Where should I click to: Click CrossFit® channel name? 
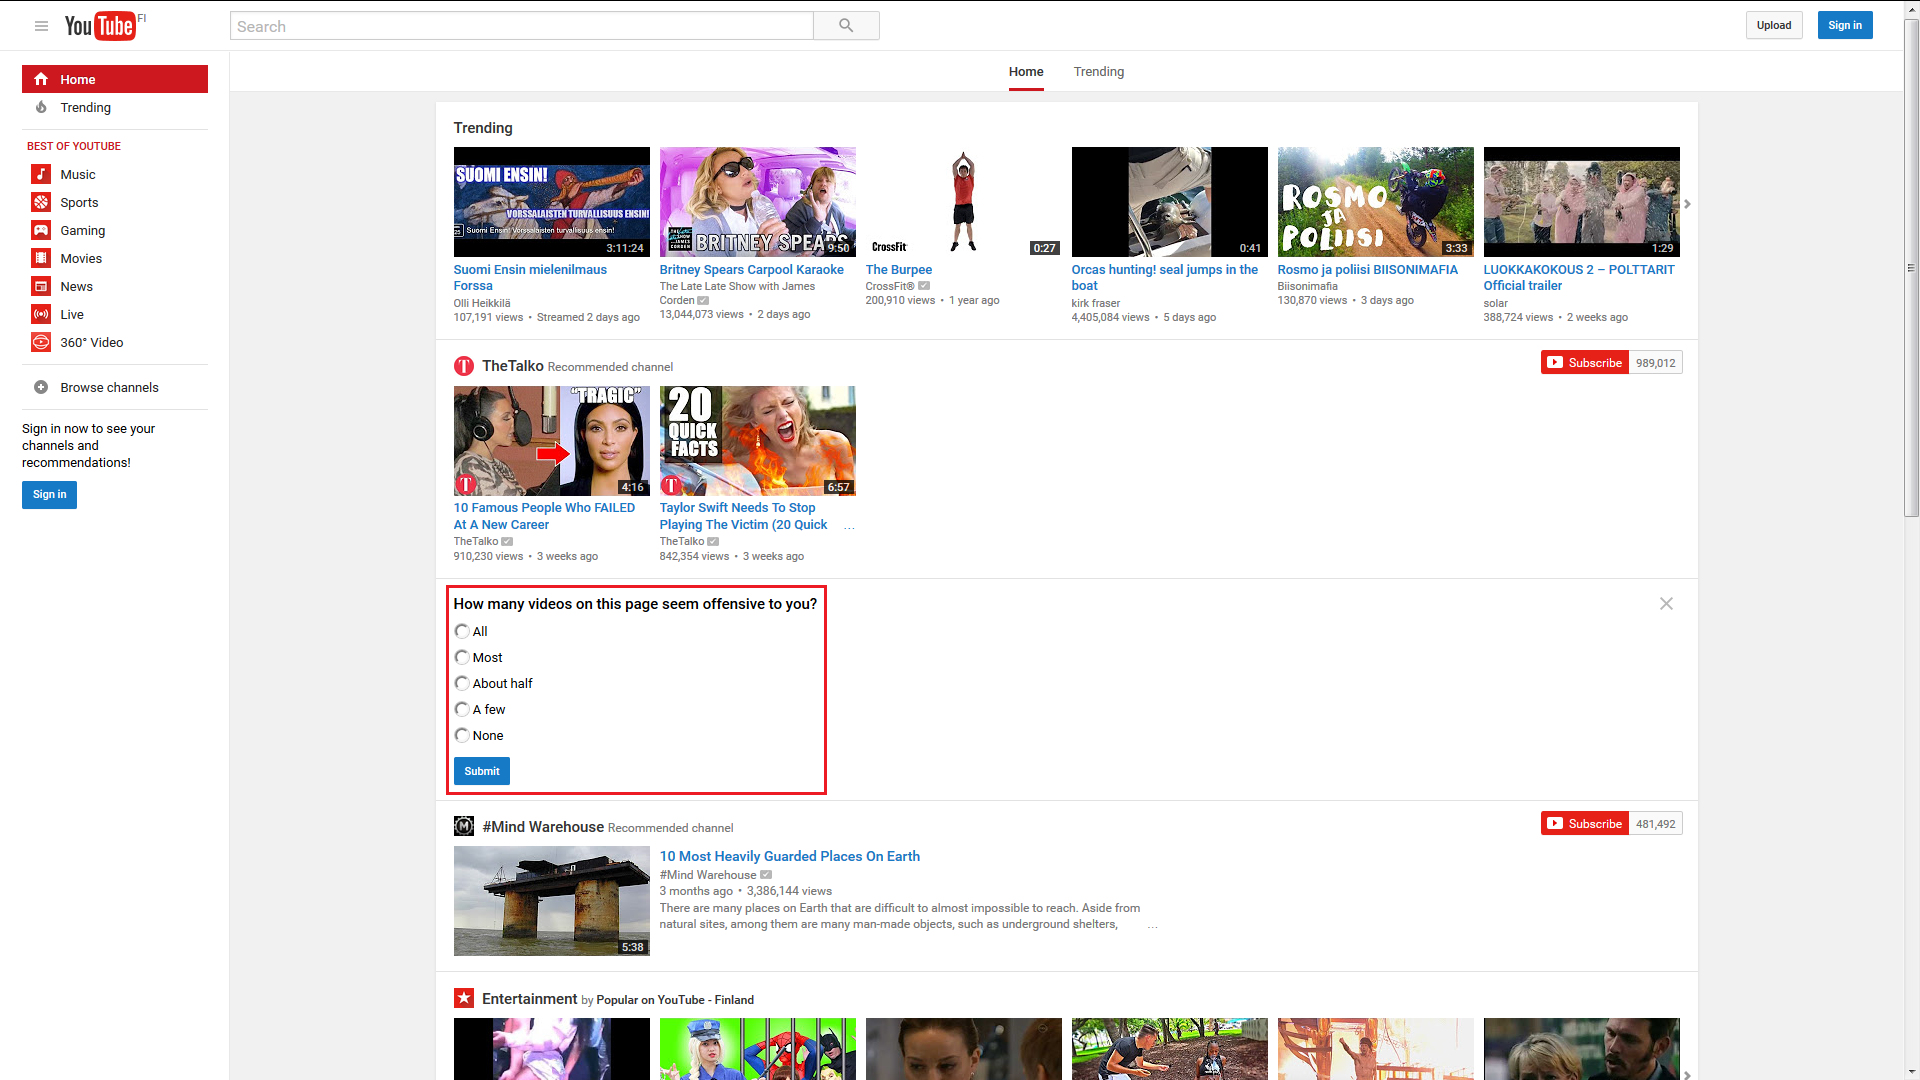tap(890, 286)
